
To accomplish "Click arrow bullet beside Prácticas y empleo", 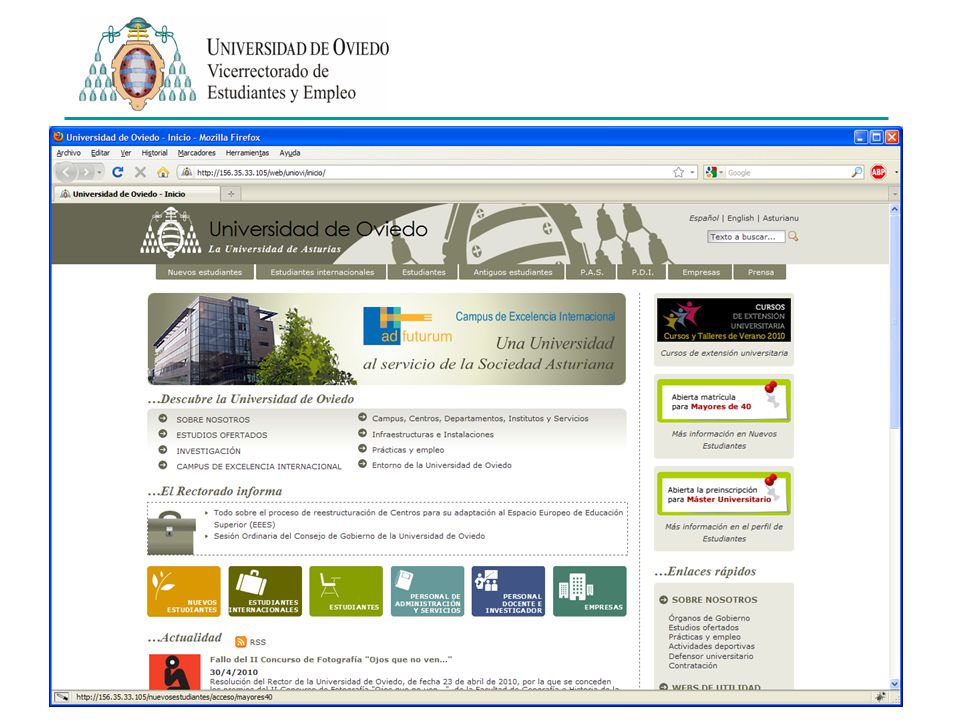I will tap(362, 449).
